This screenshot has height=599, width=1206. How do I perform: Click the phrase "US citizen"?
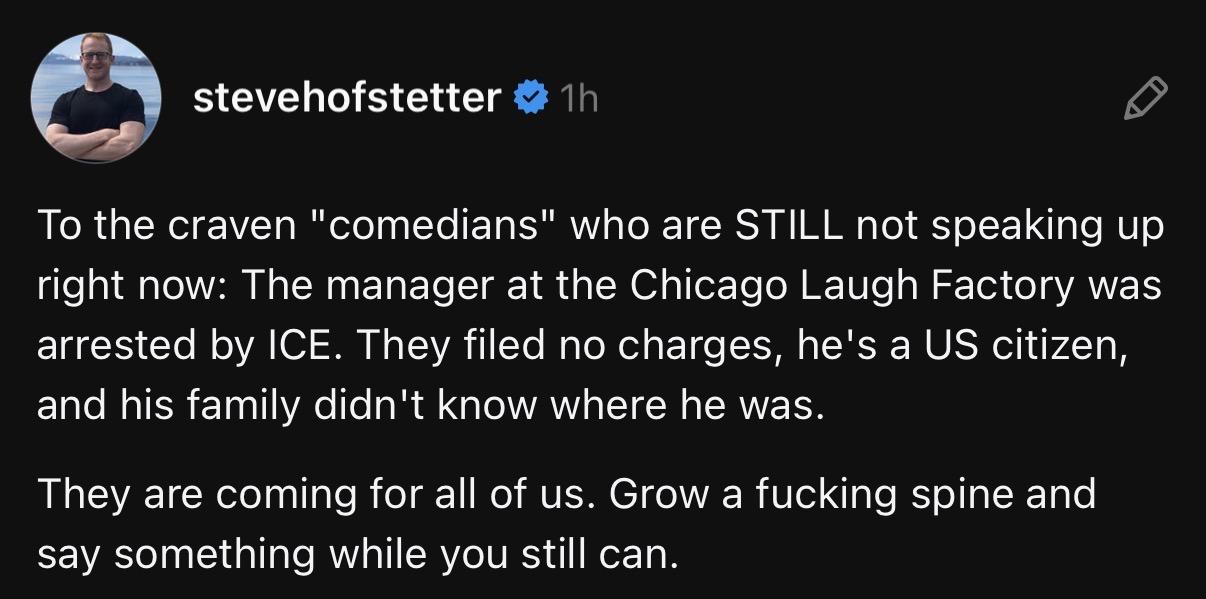(x=1039, y=346)
